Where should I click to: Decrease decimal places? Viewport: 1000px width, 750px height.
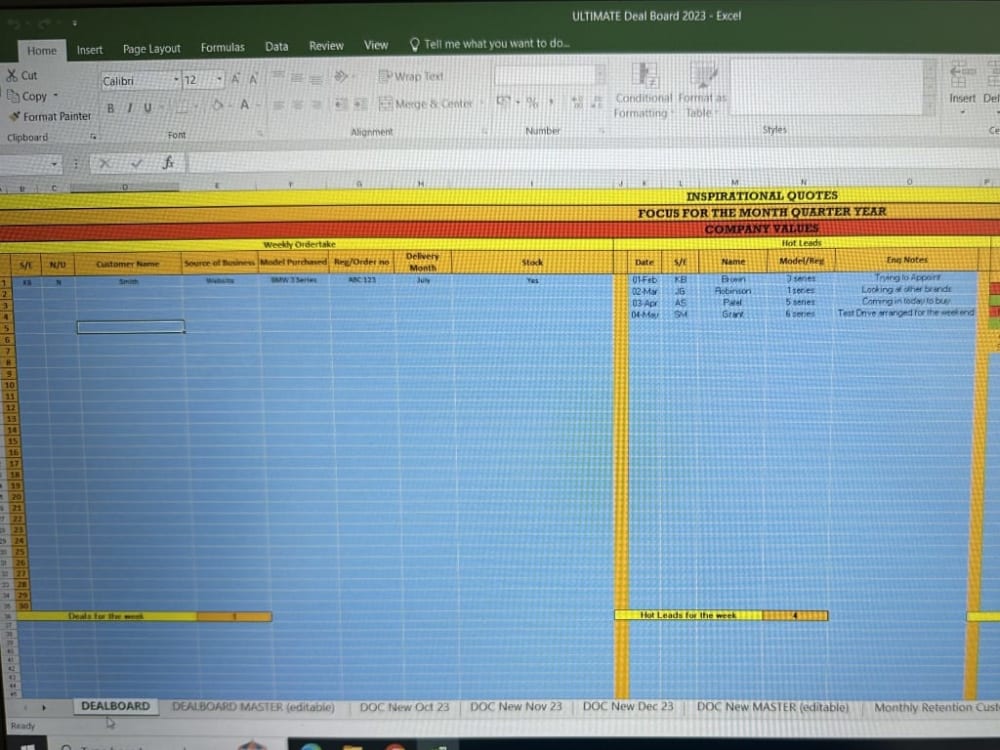tap(596, 102)
